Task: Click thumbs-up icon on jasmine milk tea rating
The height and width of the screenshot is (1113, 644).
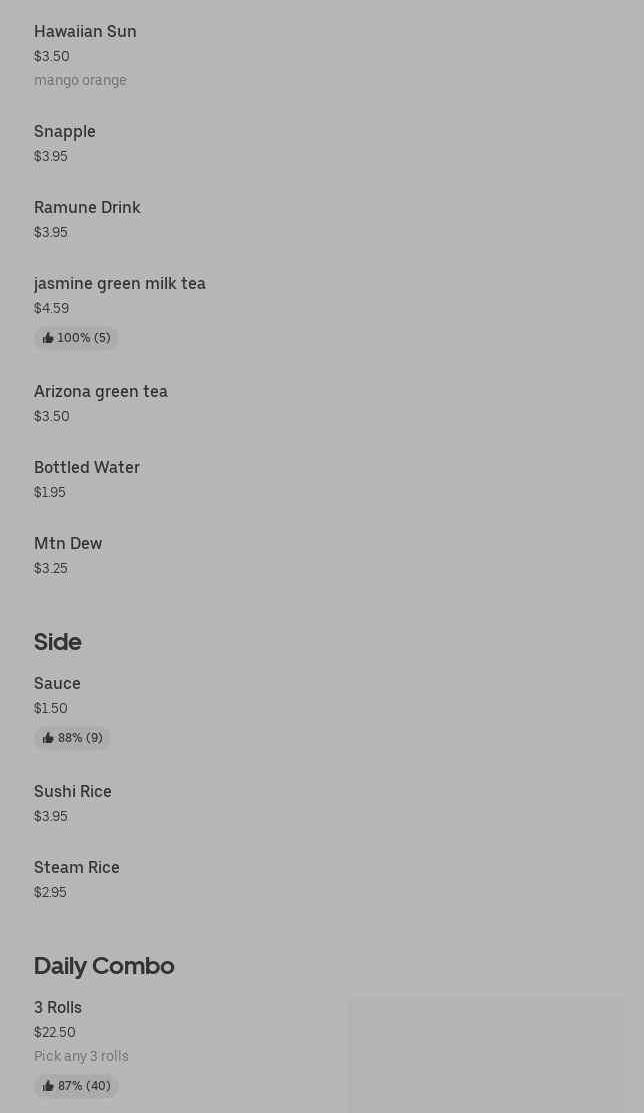Action: 48,338
